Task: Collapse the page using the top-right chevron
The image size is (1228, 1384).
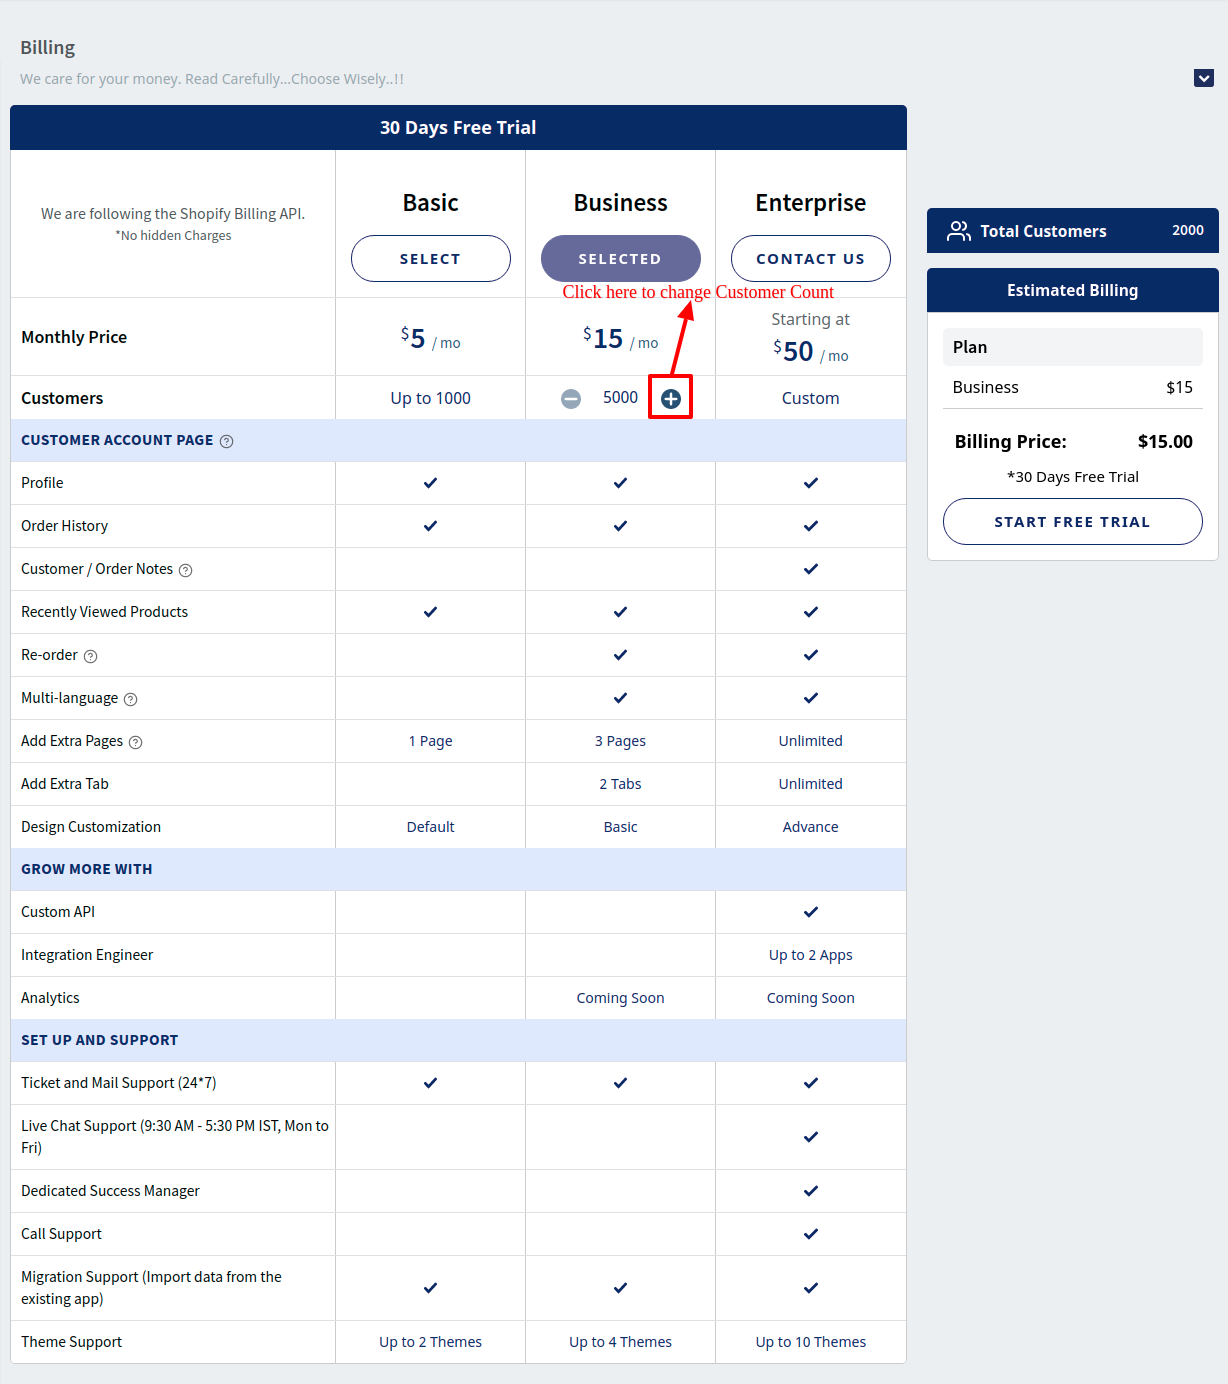Action: (x=1204, y=78)
